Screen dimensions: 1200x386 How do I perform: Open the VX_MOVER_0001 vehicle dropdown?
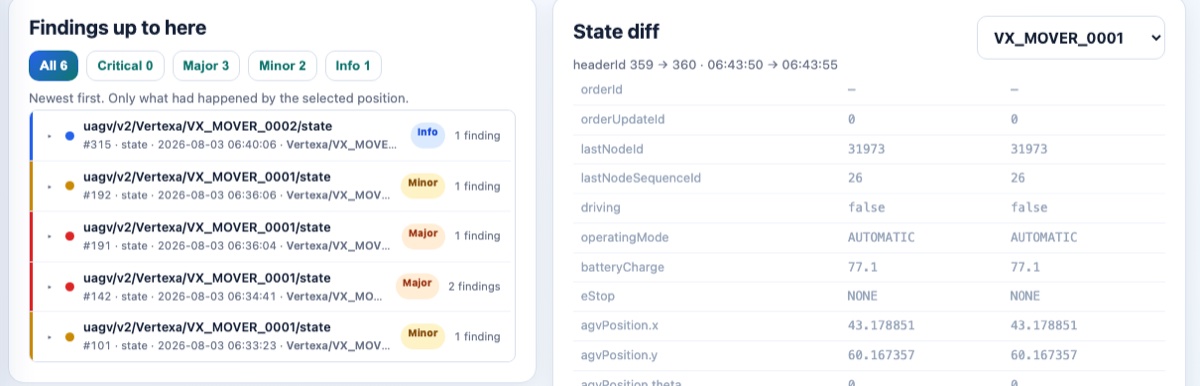[x=1071, y=38]
